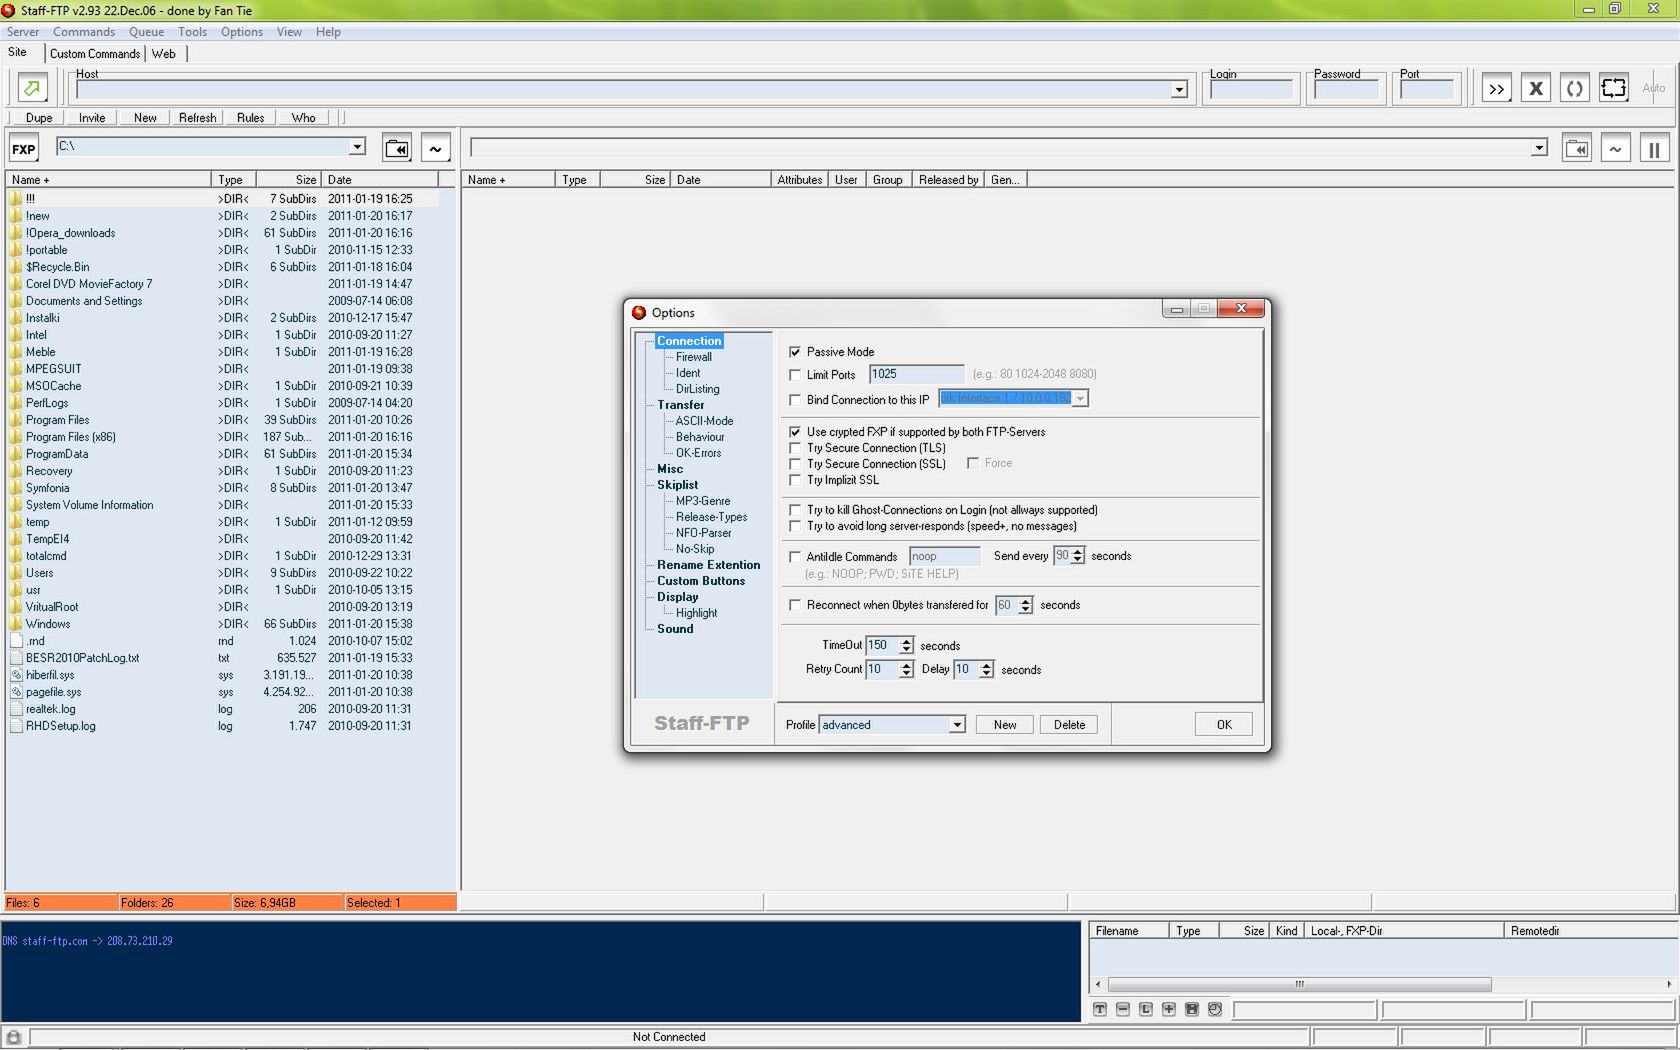Enable avoid long server-responds checkbox

pos(795,526)
